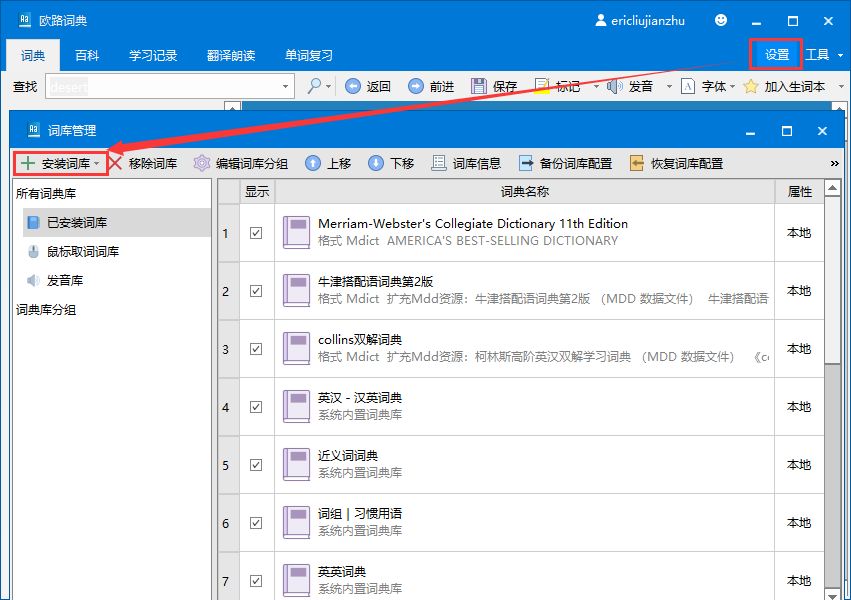
Task: Click the 显示 column header
Action: 257,192
